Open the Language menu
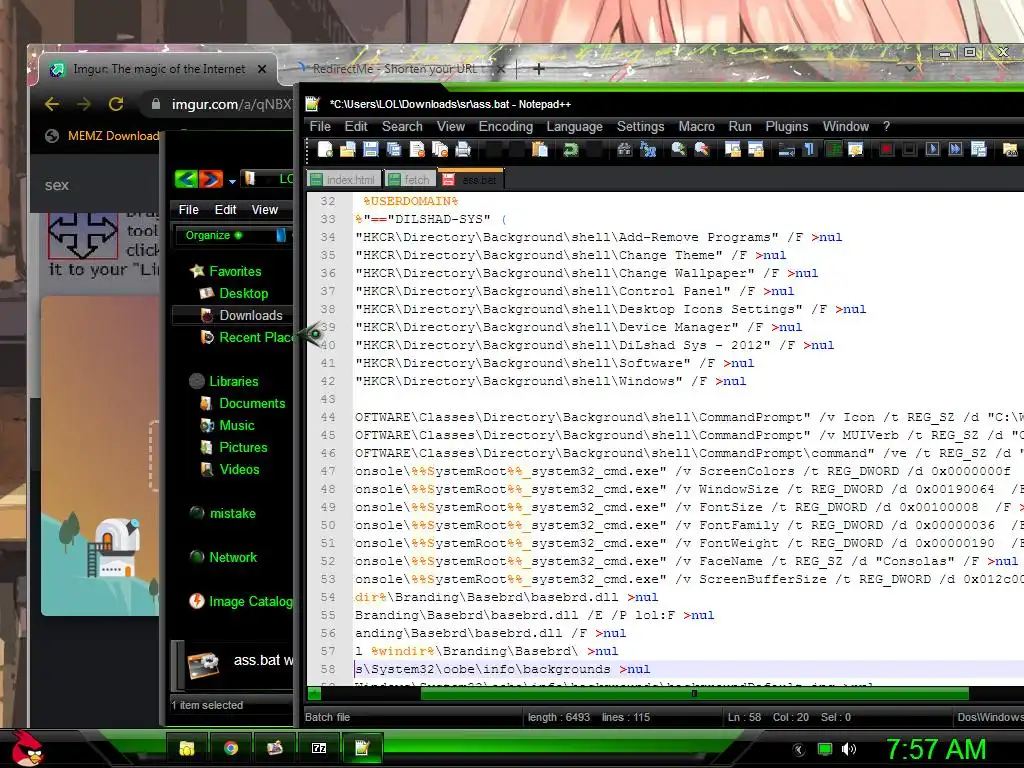Screen dimensions: 1024x768 tap(575, 127)
